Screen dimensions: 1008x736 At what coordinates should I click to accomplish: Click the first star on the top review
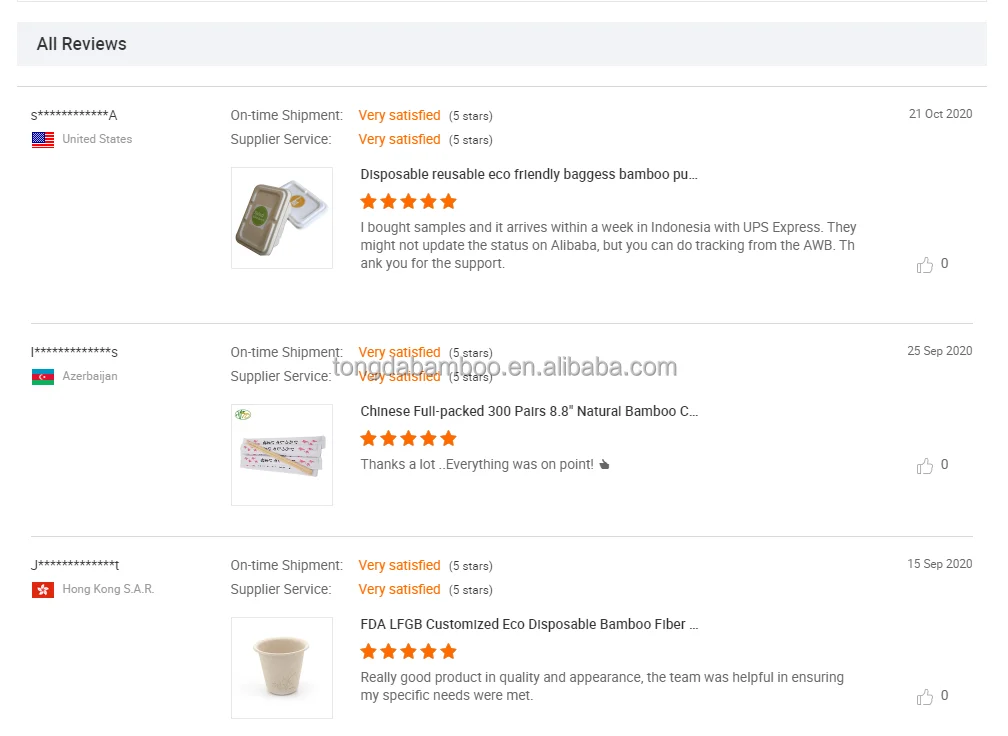(368, 201)
